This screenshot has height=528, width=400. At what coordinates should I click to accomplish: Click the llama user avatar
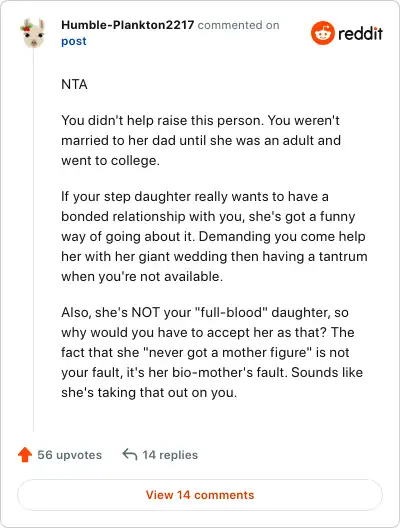(x=33, y=33)
